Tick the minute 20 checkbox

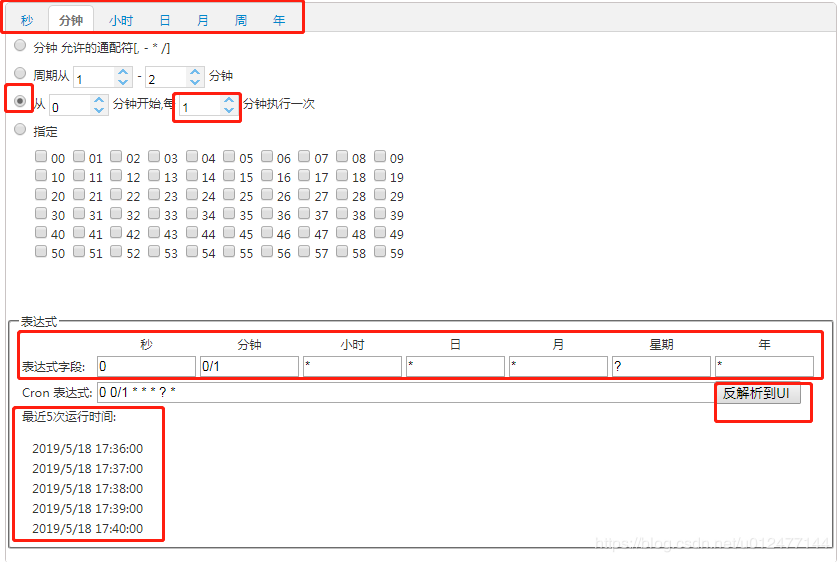[41, 194]
